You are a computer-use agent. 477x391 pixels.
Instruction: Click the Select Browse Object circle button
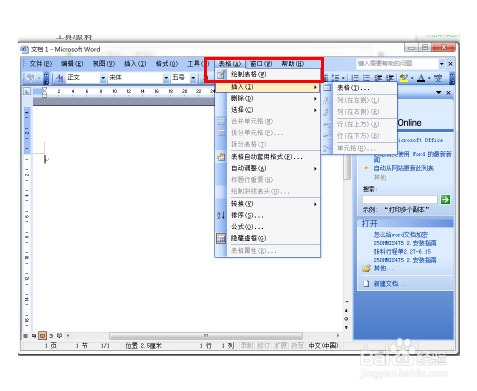(346, 319)
